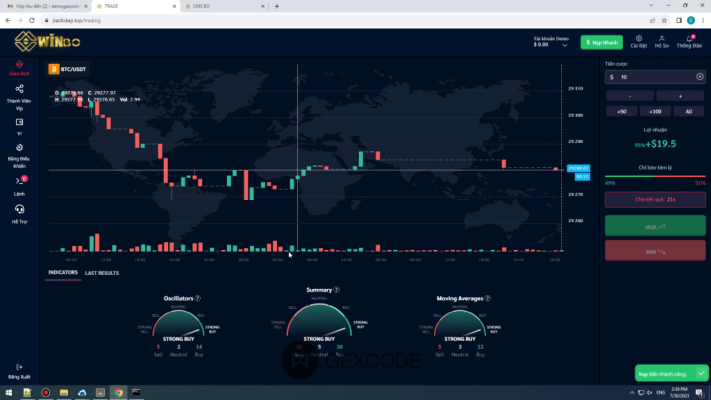Click the Summary gauge
Screen dimensions: 711x400
[x=319, y=320]
